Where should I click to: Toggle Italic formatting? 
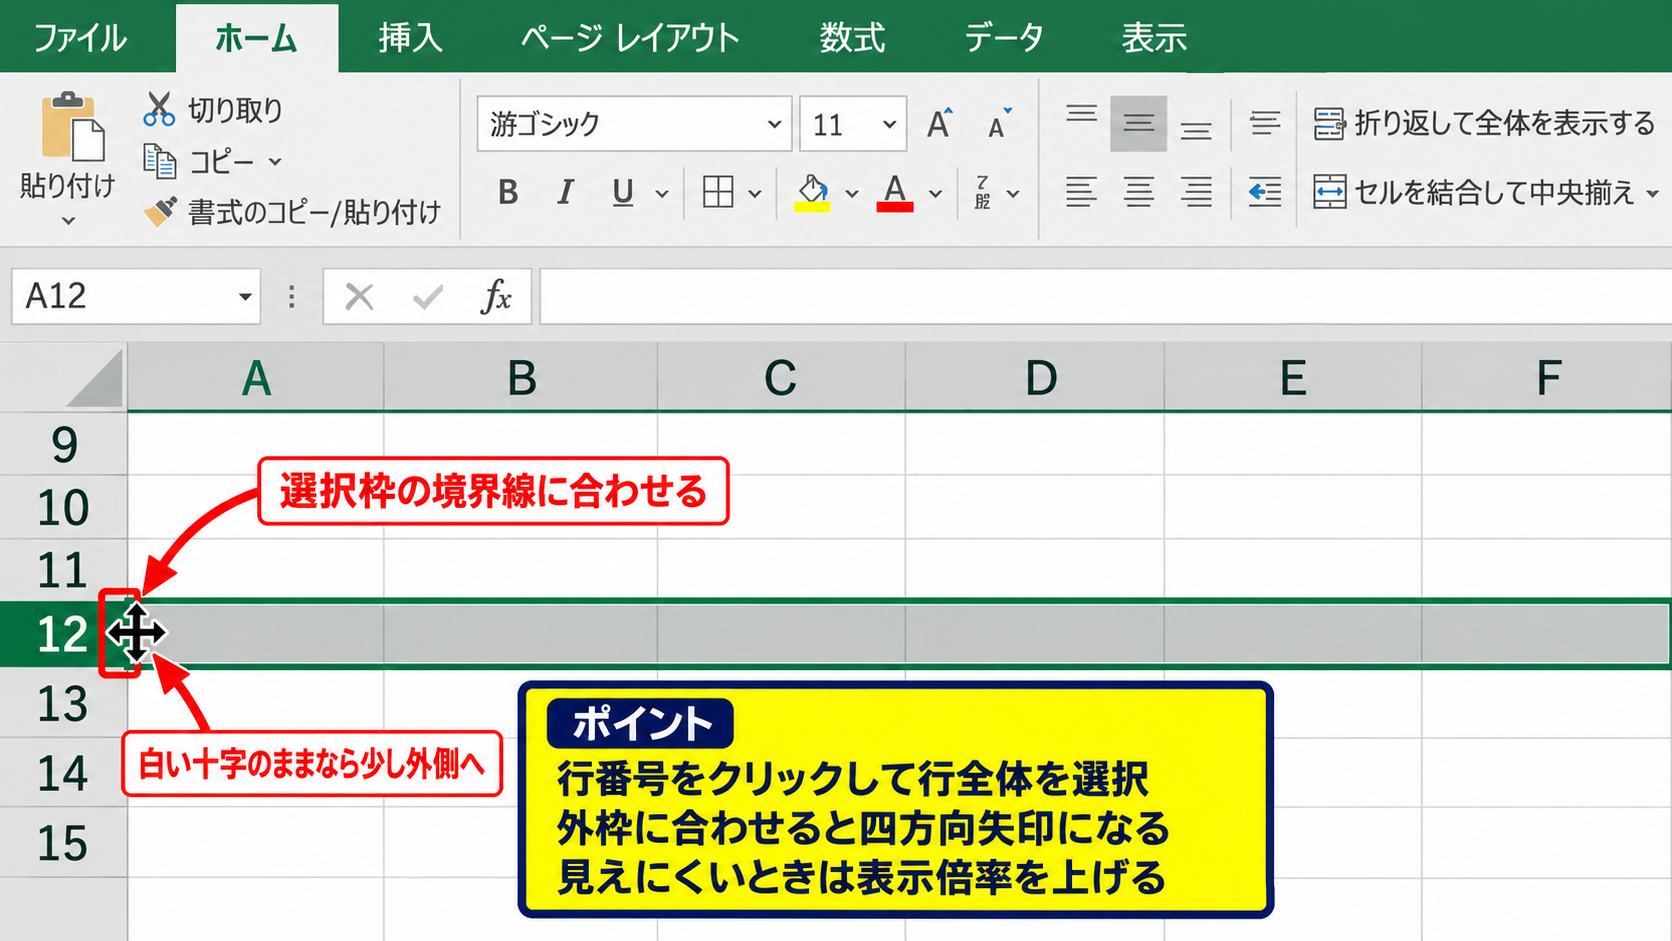point(565,192)
